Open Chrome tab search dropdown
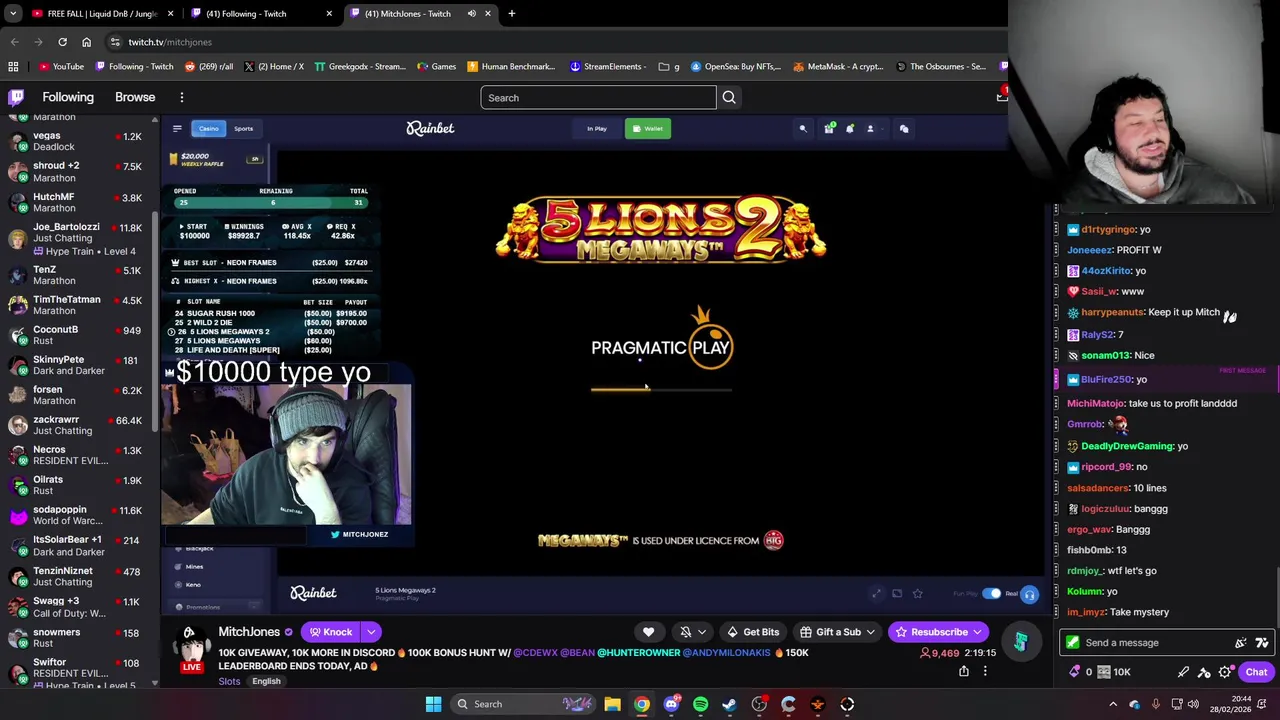 13,14
